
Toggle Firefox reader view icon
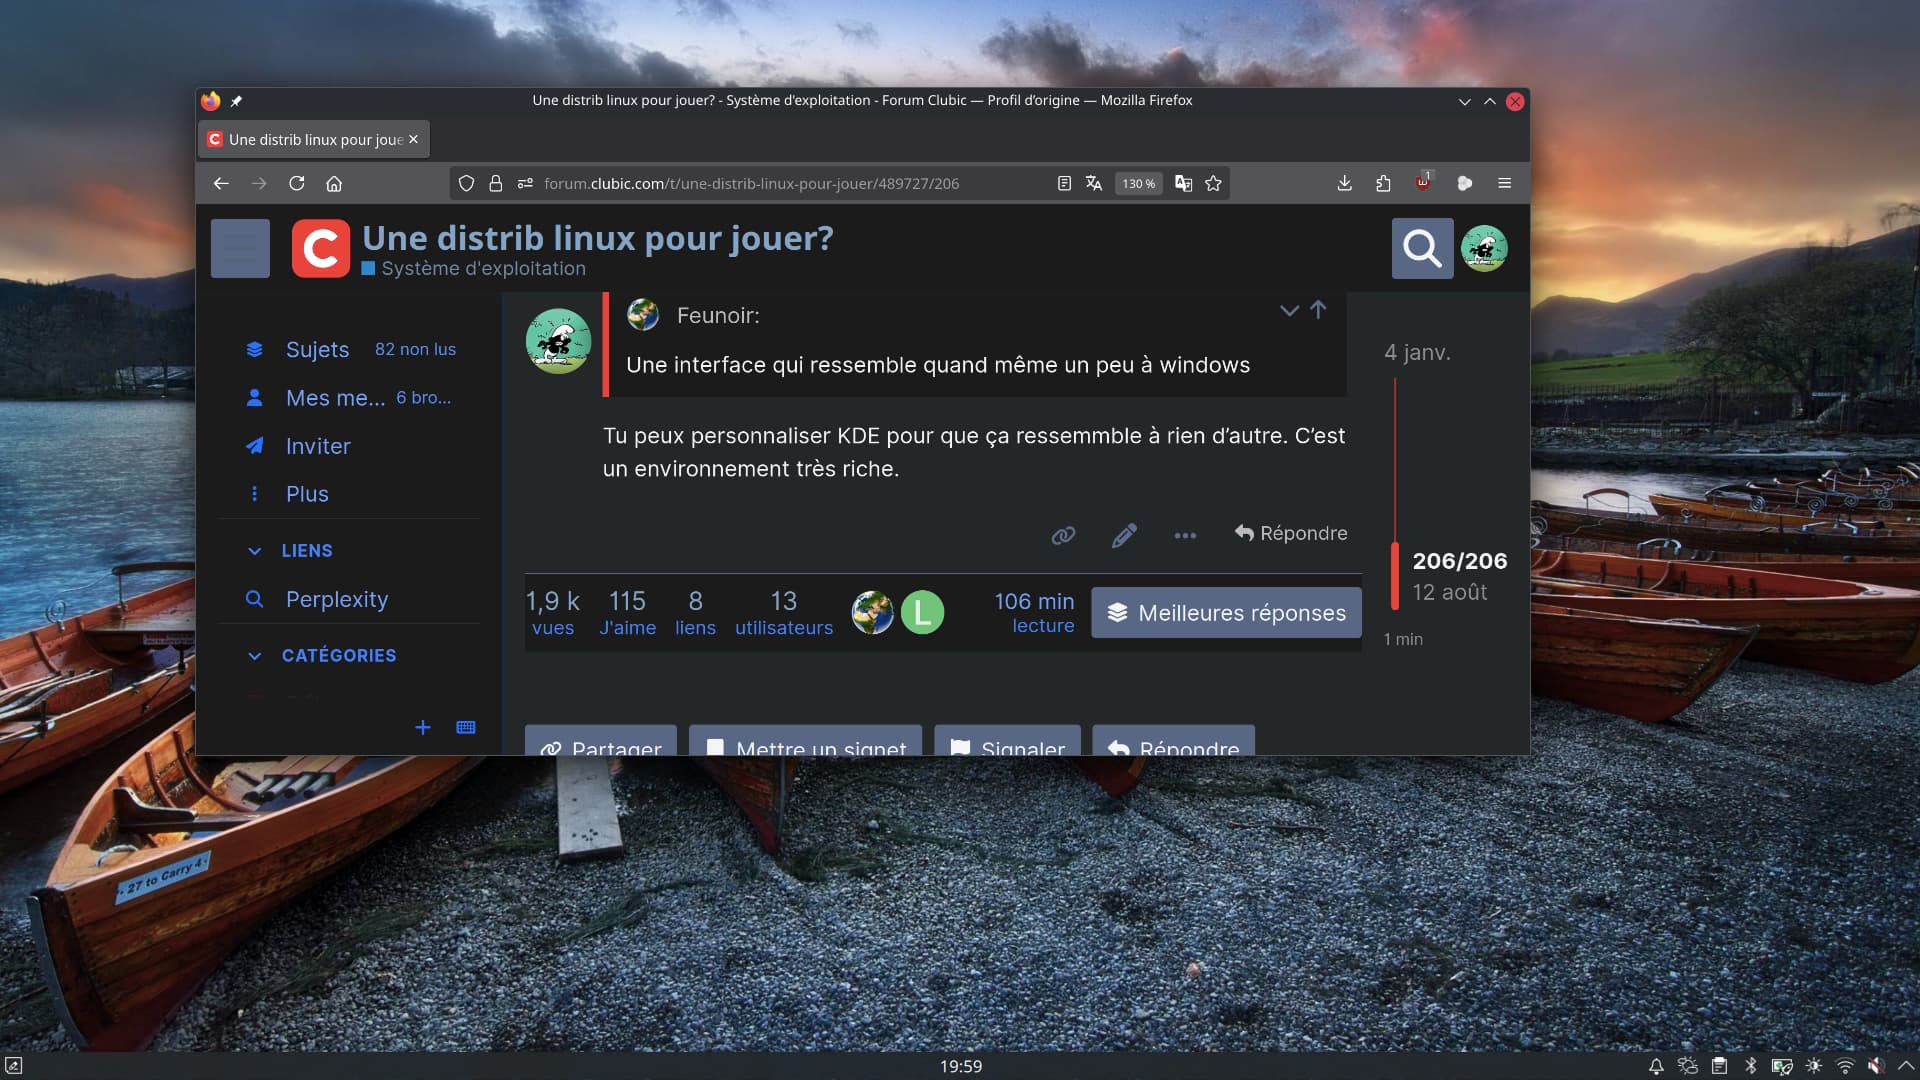pyautogui.click(x=1064, y=183)
